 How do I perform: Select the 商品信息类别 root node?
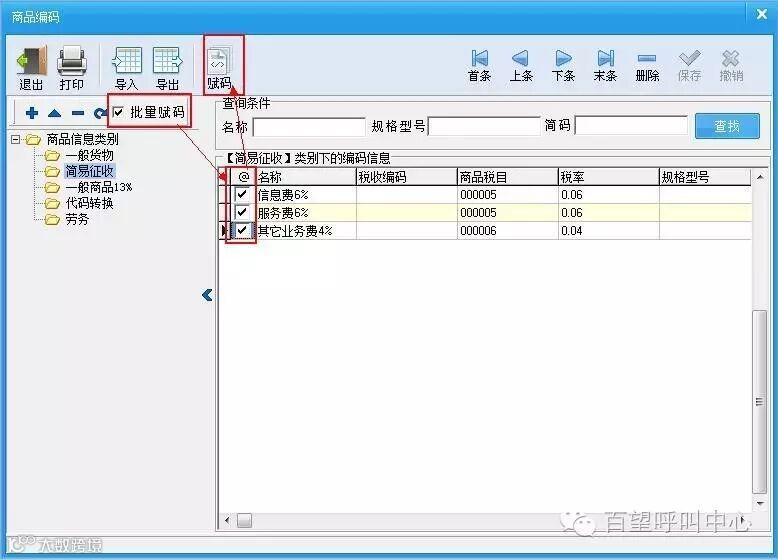82,139
